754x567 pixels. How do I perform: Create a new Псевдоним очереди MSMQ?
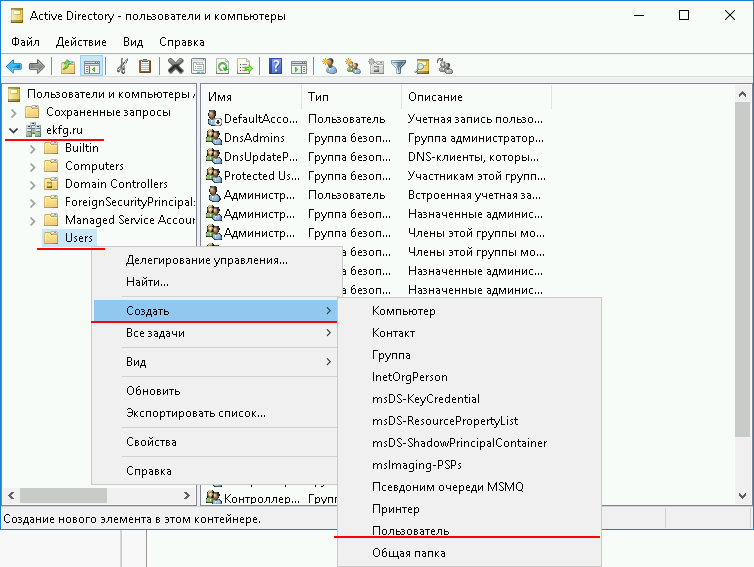coord(469,487)
